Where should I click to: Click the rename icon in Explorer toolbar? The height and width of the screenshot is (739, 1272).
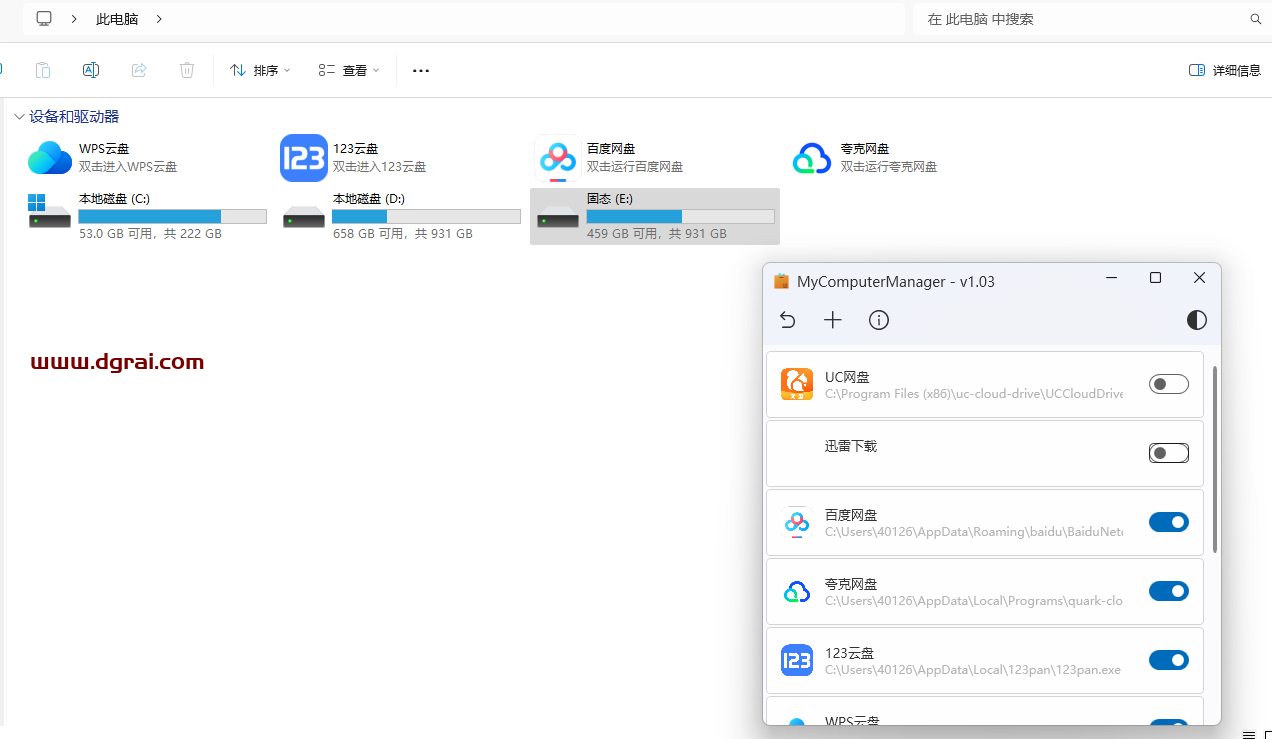coord(91,70)
